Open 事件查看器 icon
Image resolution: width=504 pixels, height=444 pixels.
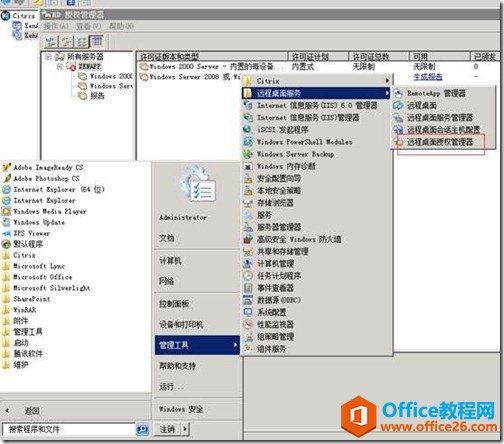pyautogui.click(x=248, y=288)
